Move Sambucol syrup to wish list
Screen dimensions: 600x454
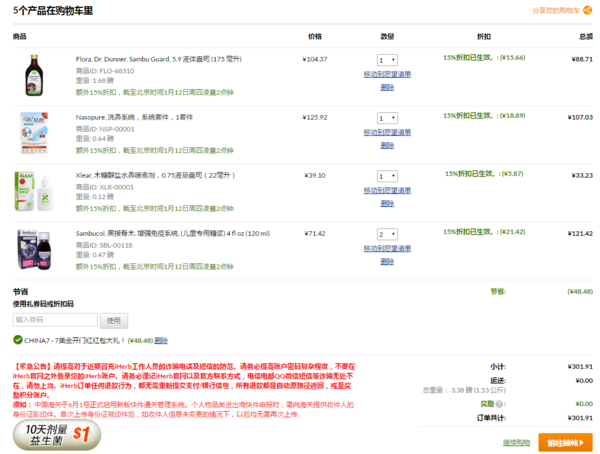point(387,248)
